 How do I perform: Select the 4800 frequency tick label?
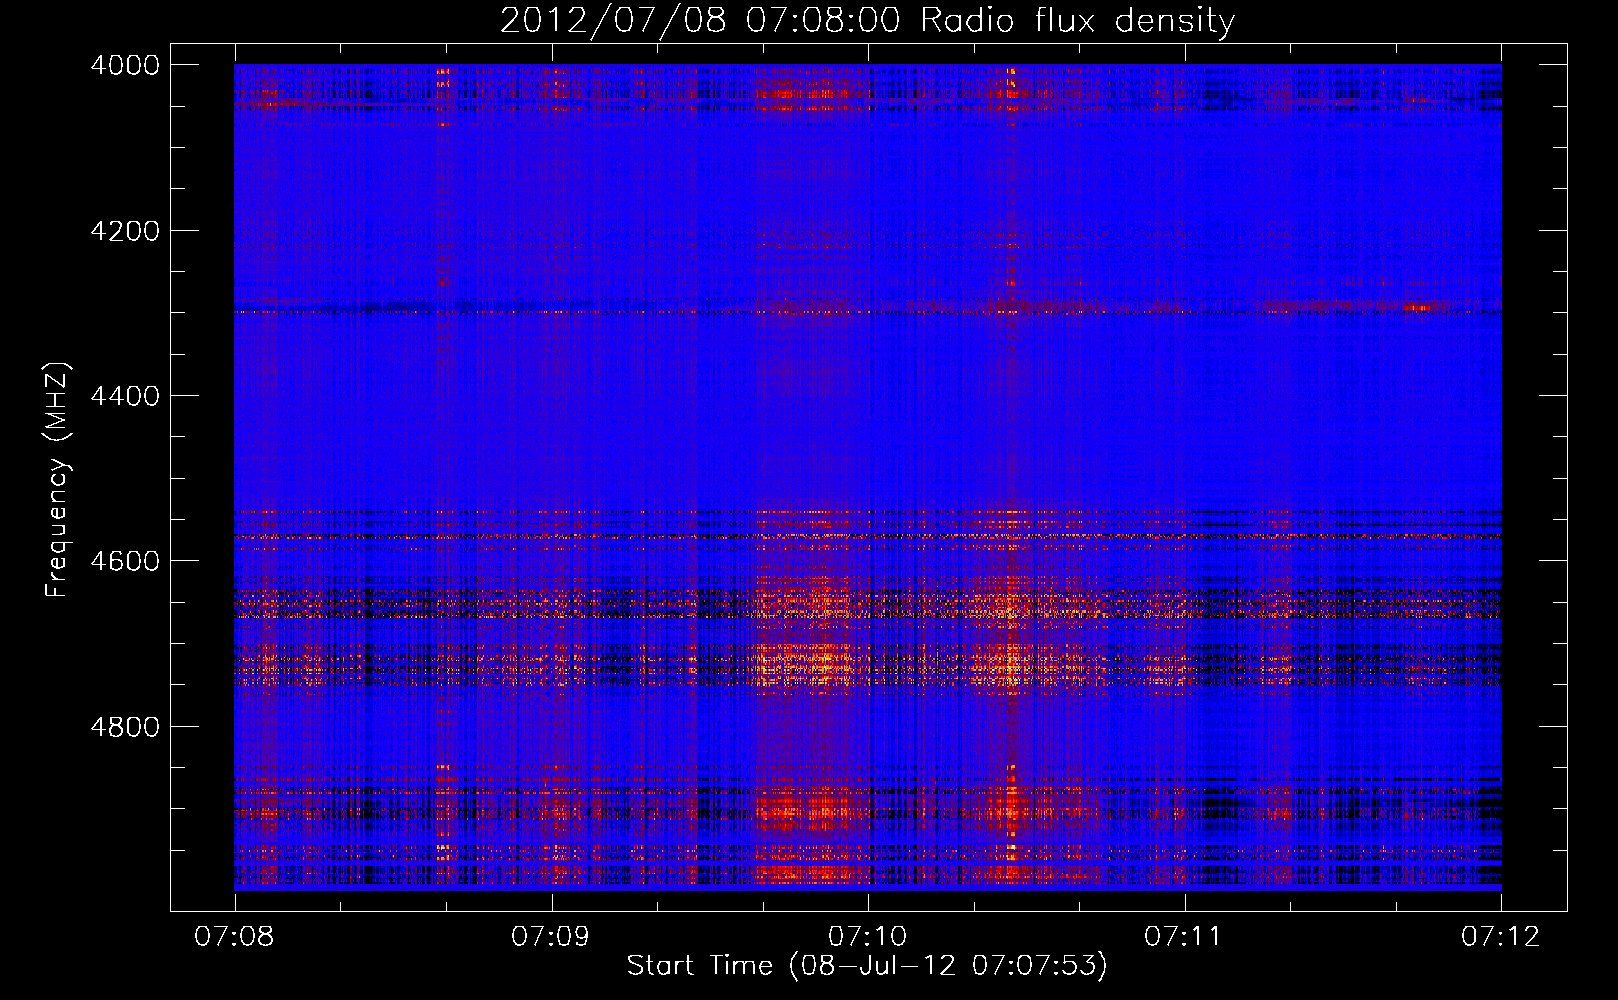coord(125,726)
